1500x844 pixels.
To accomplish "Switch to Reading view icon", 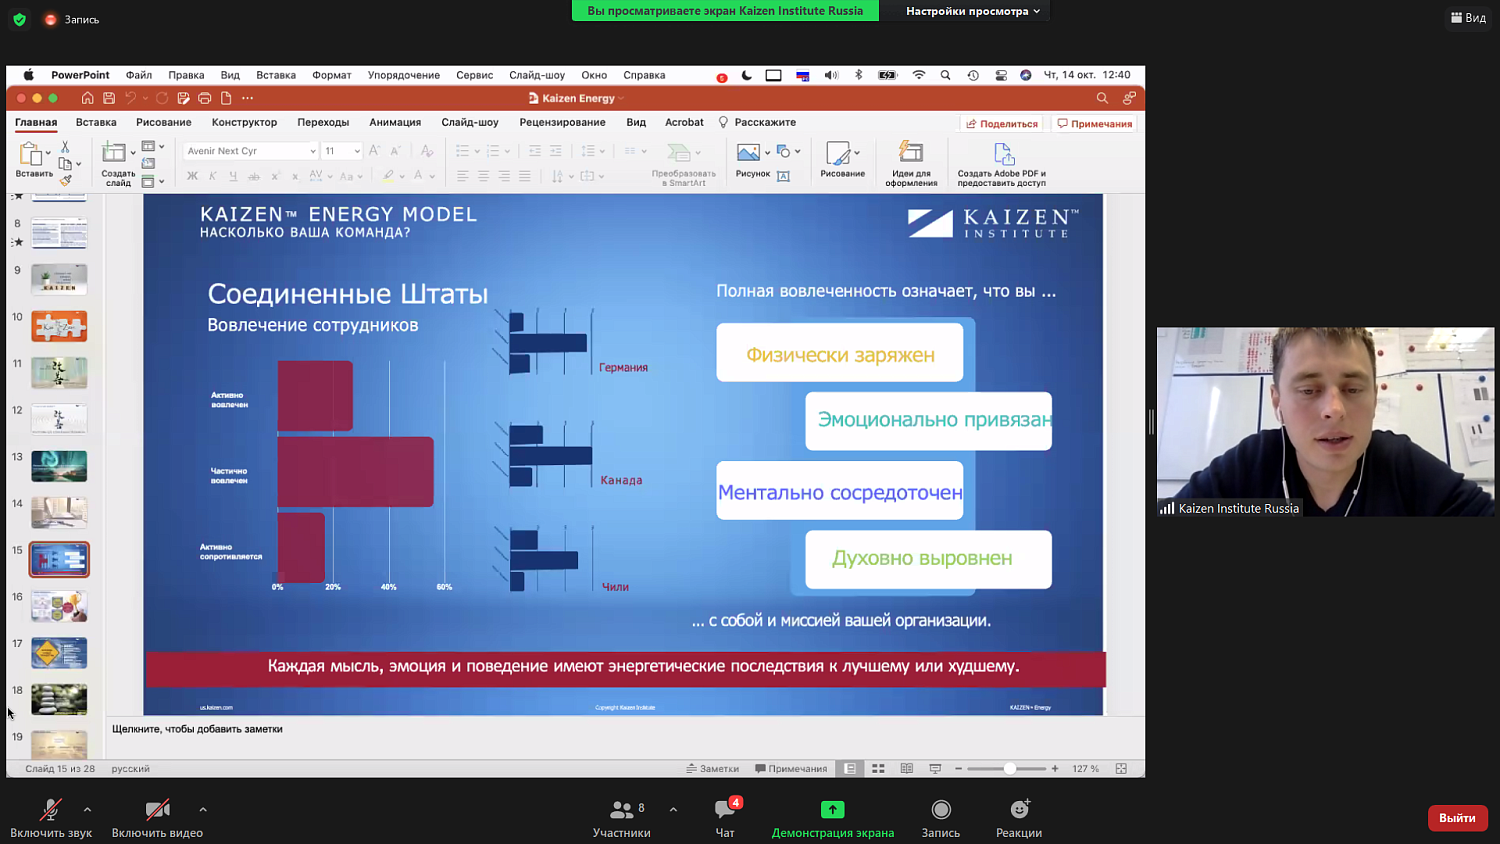I will click(x=907, y=769).
